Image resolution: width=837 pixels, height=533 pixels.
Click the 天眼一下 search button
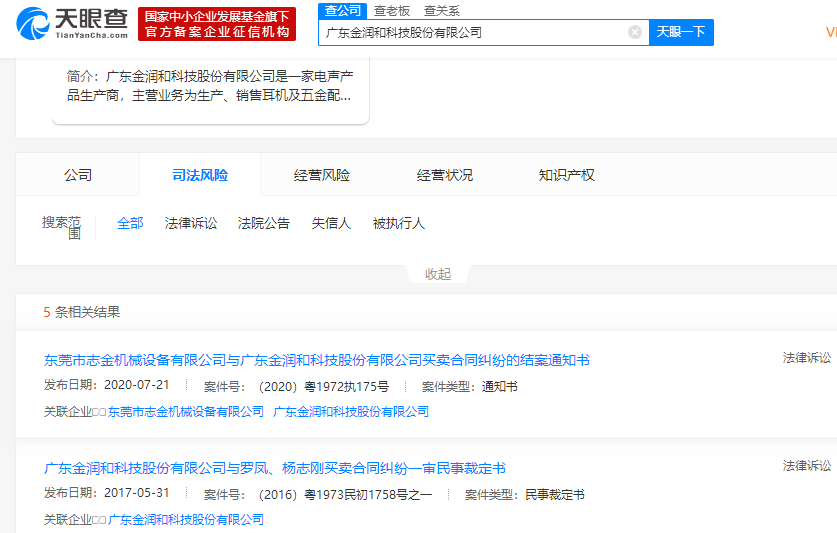681,32
